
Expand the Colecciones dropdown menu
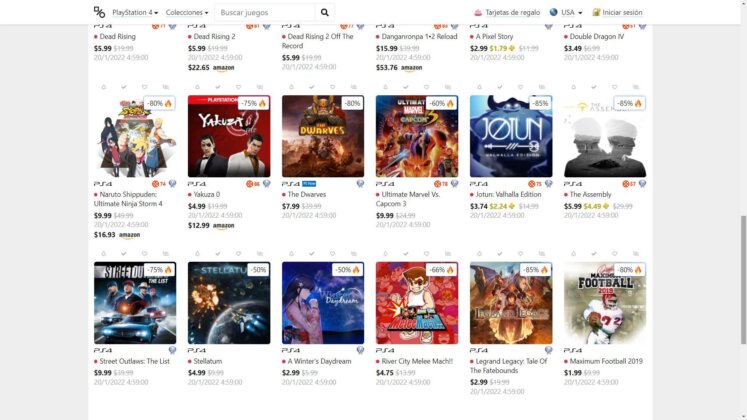coord(187,12)
